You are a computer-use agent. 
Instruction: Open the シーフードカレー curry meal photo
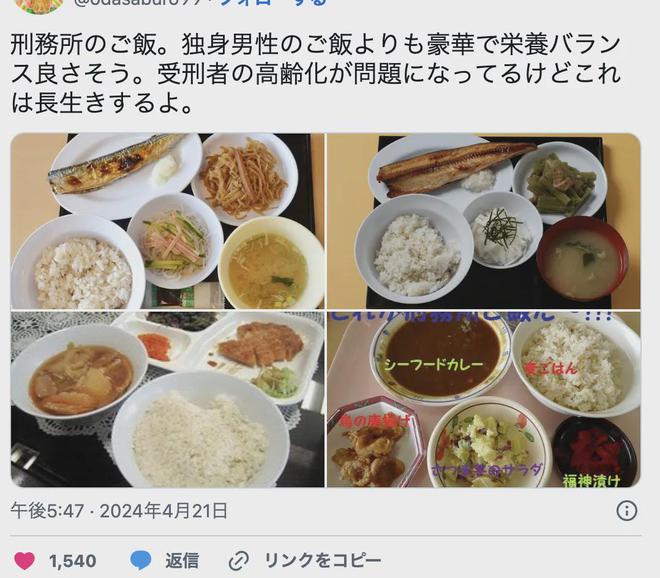pos(484,400)
